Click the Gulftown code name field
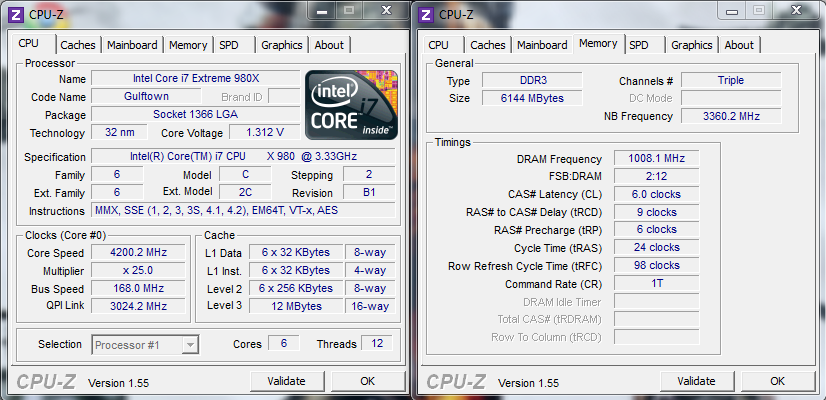Image resolution: width=826 pixels, height=400 pixels. pyautogui.click(x=146, y=96)
